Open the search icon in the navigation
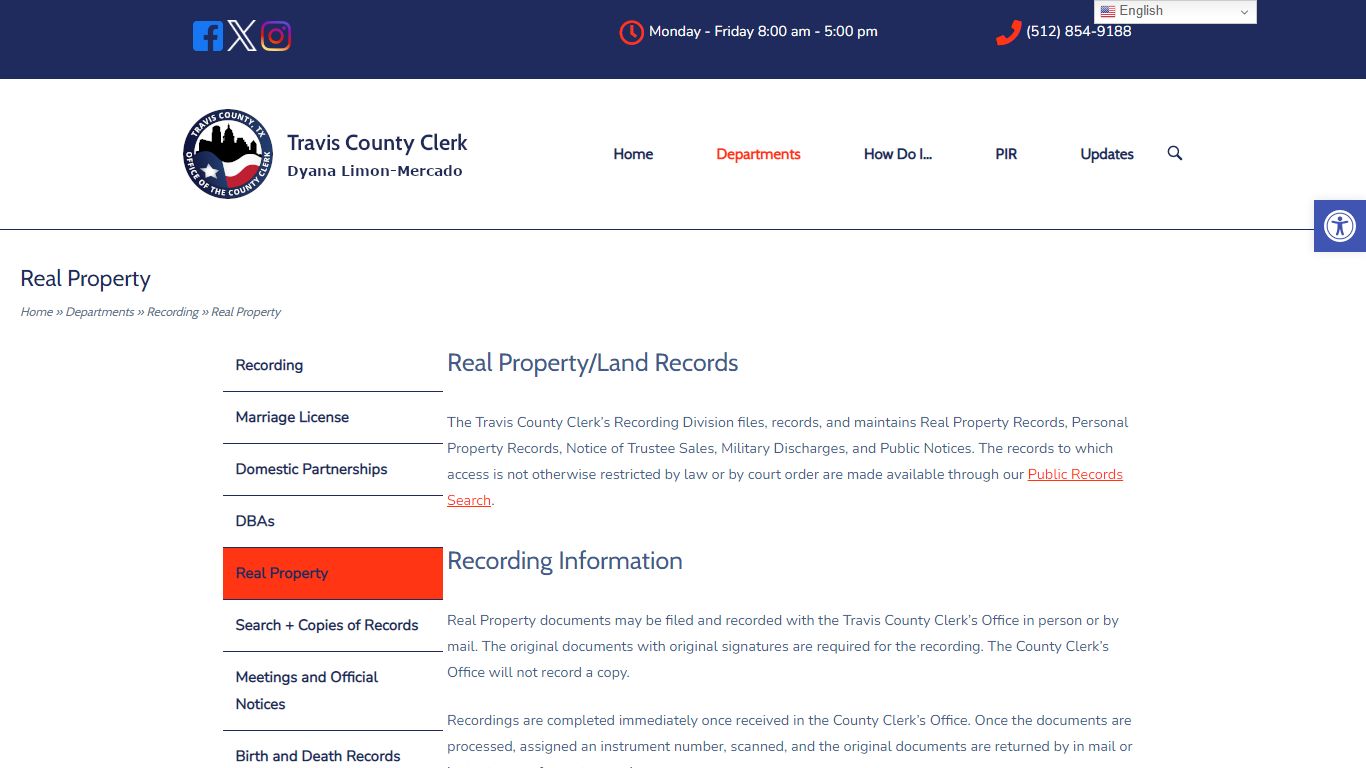The height and width of the screenshot is (768, 1366). pyautogui.click(x=1174, y=153)
